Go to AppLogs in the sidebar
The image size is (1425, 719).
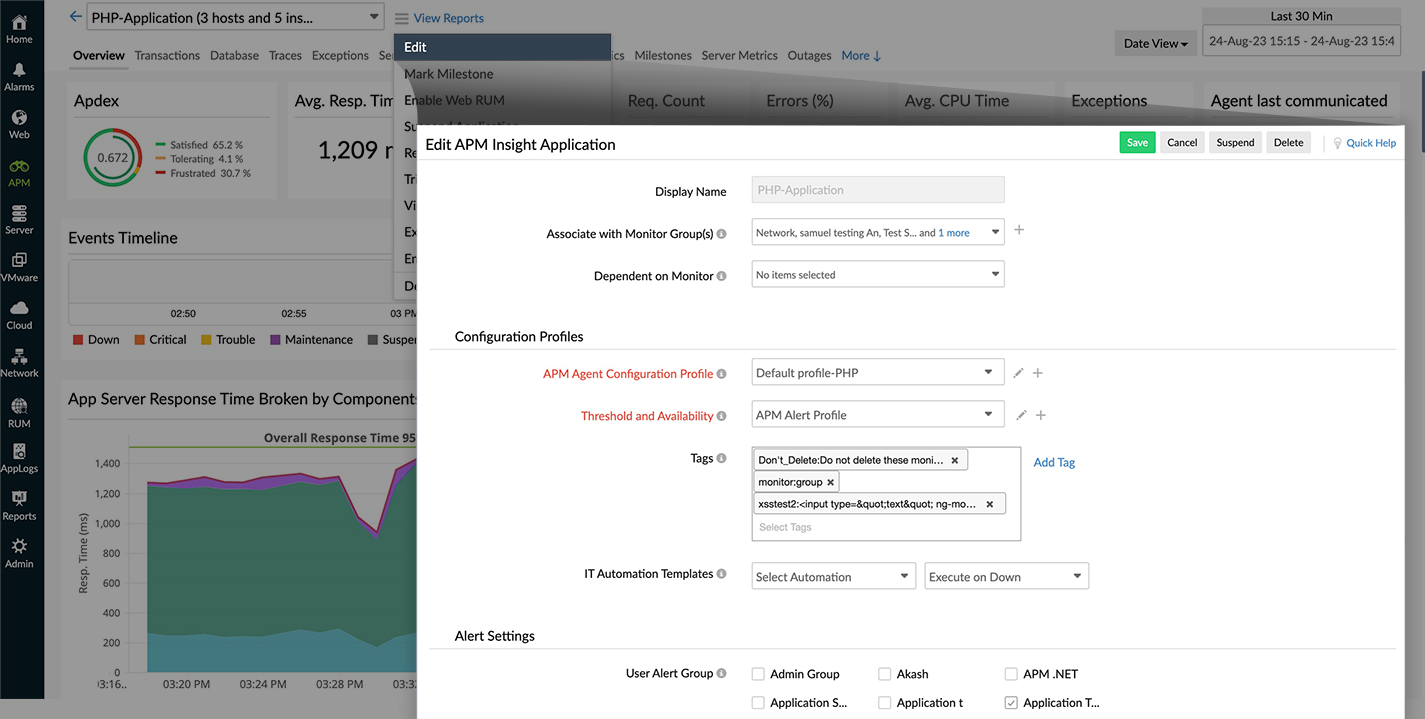pos(19,457)
